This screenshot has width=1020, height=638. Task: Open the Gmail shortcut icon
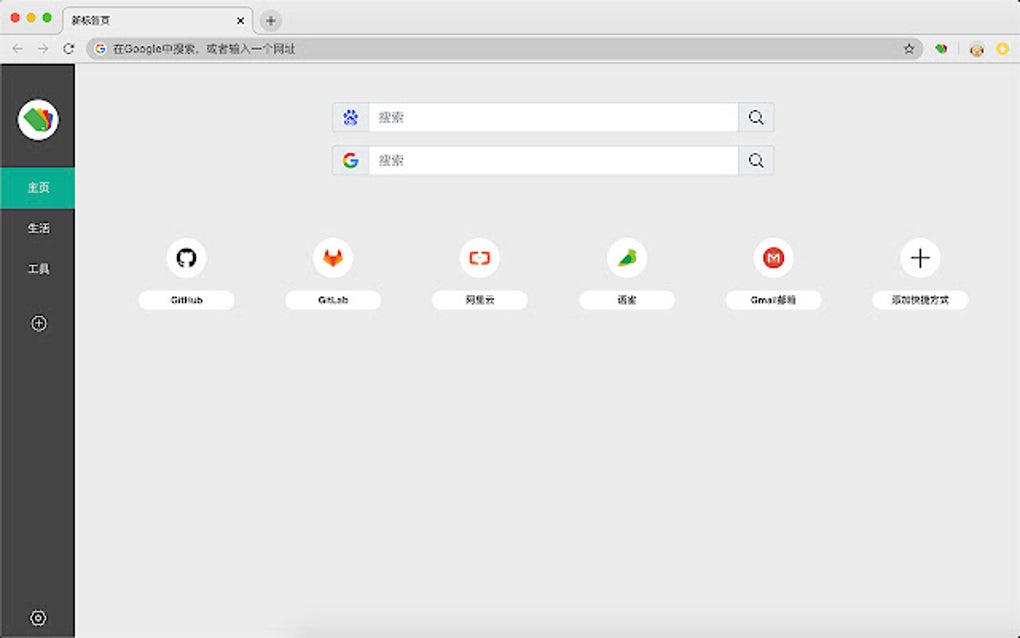(773, 258)
